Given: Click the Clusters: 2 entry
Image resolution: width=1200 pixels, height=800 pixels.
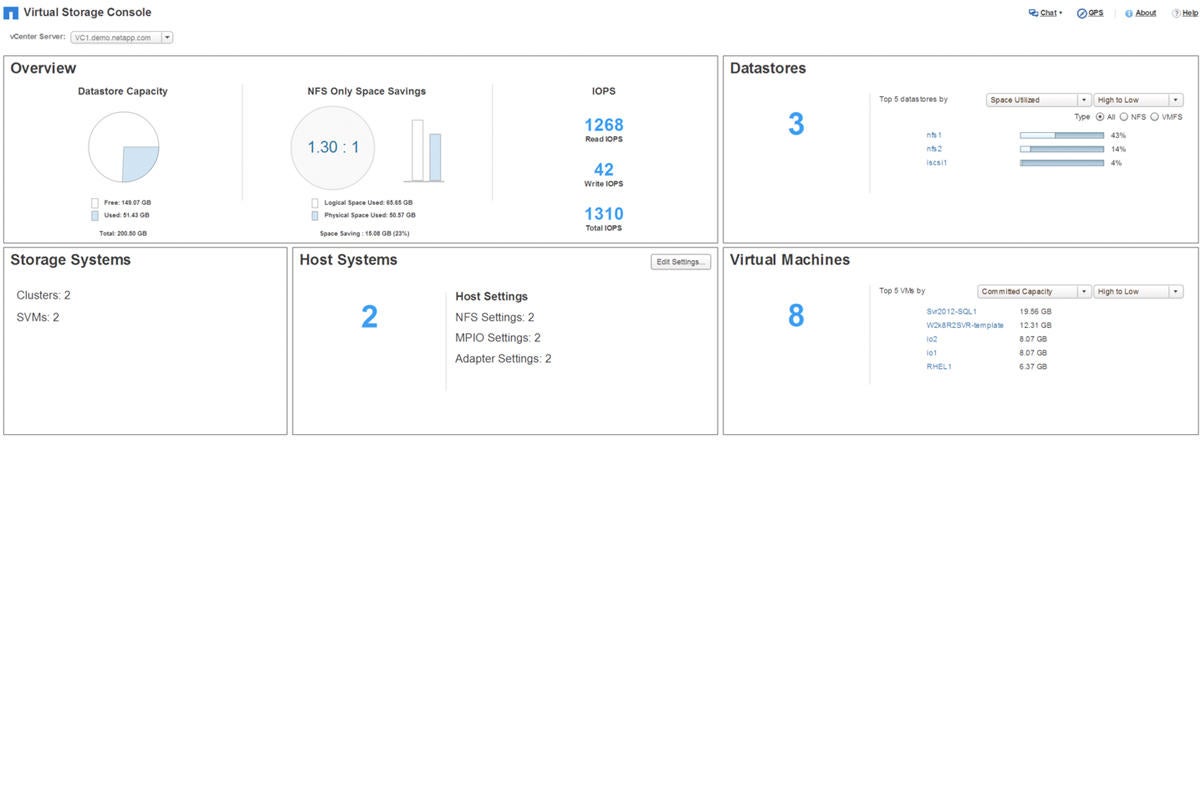Looking at the screenshot, I should click(44, 296).
